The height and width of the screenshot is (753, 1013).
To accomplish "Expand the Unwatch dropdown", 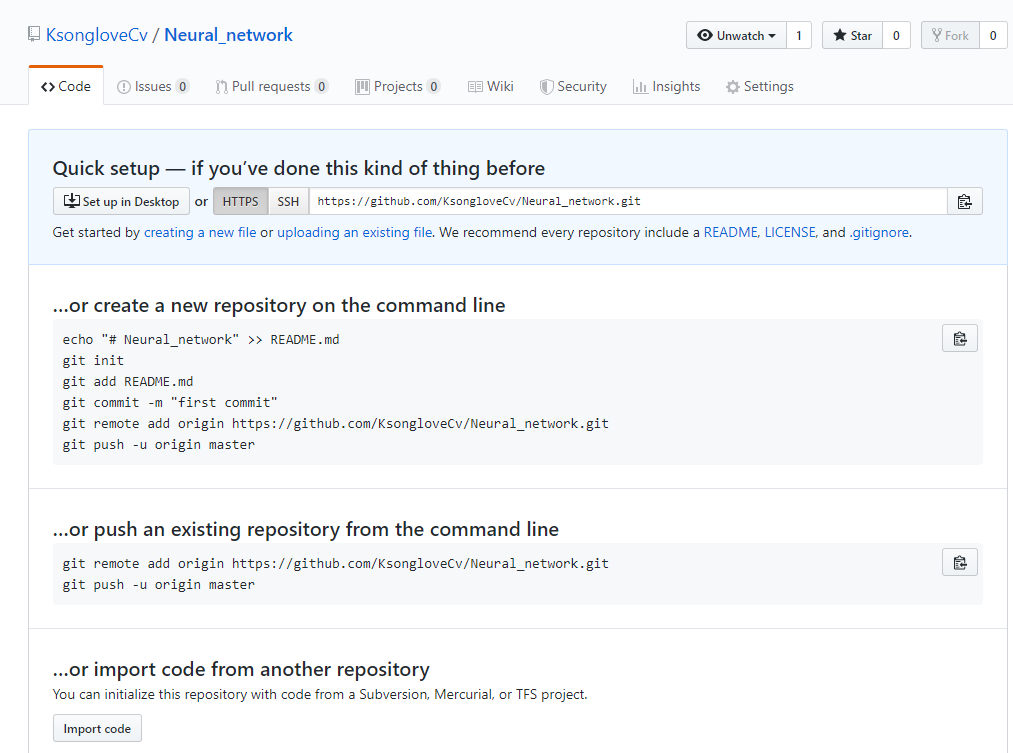I will [736, 36].
